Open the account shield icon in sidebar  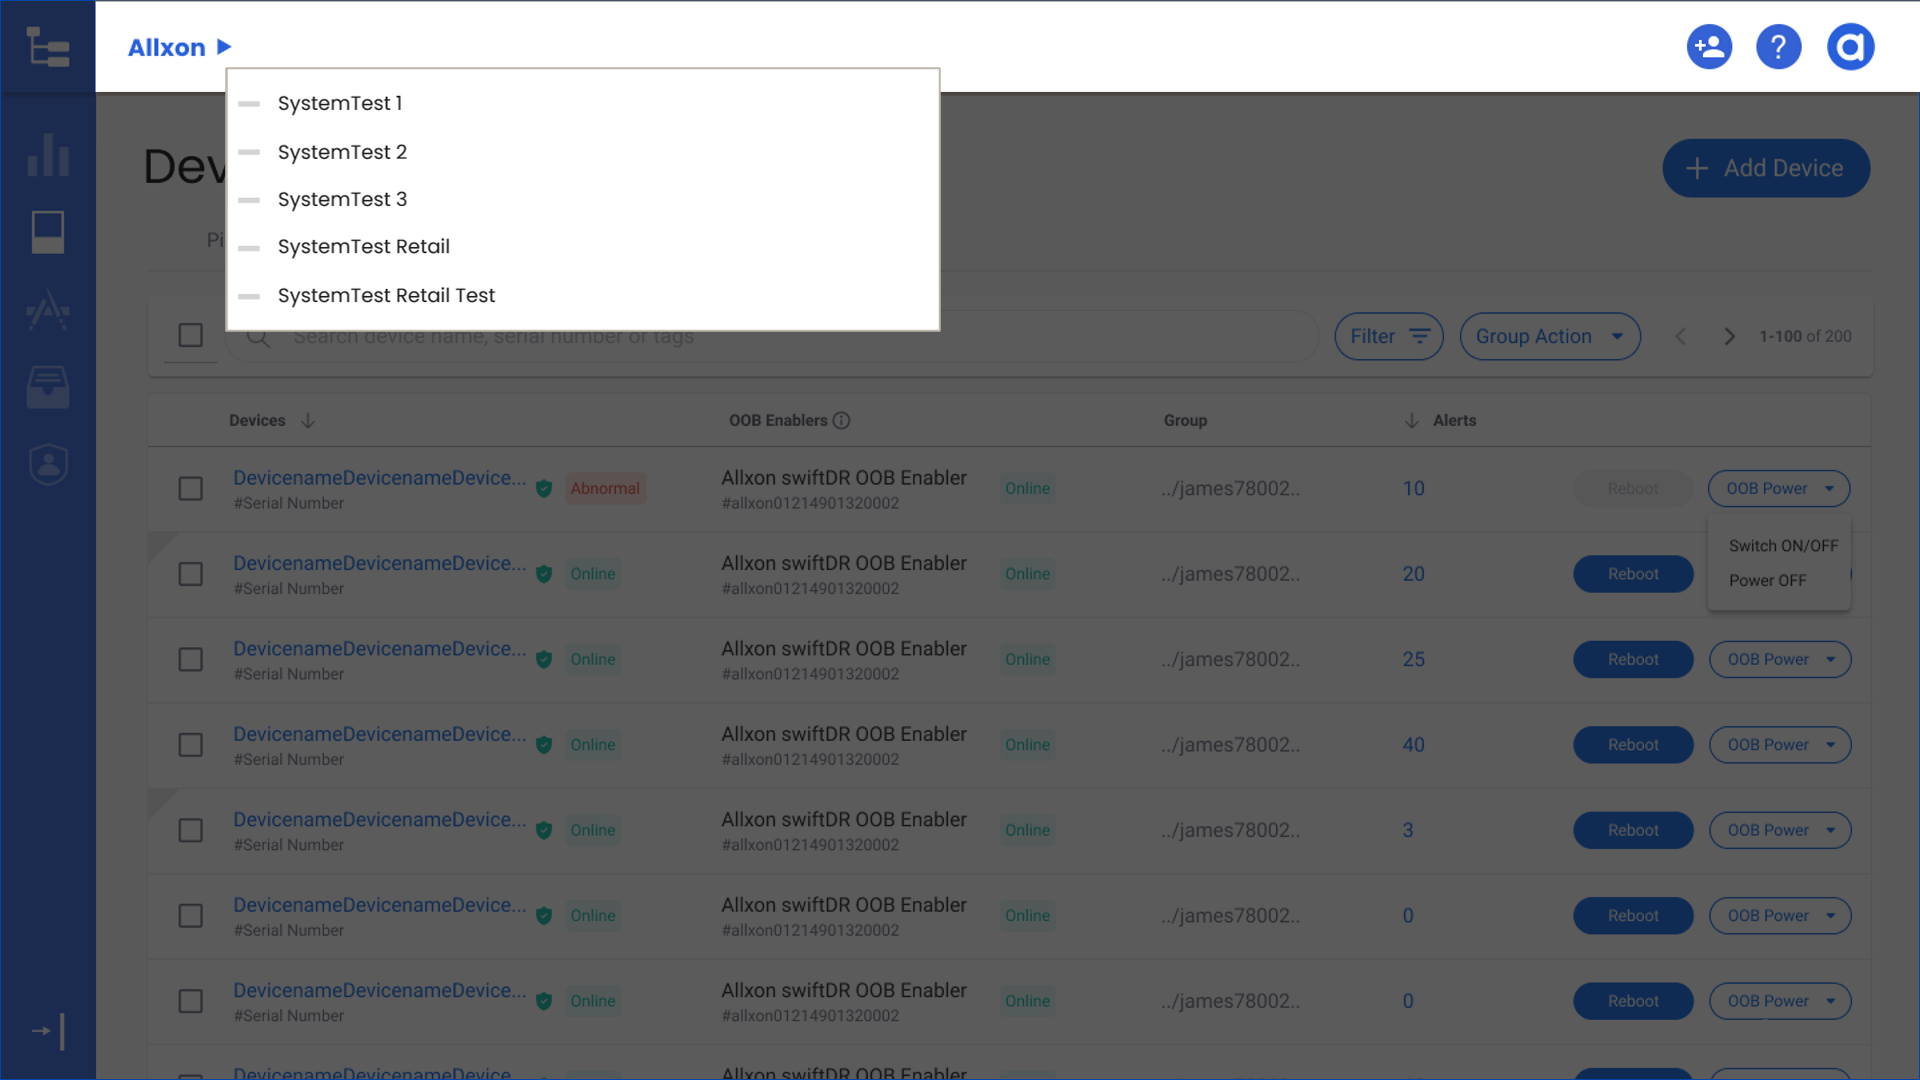pyautogui.click(x=47, y=464)
